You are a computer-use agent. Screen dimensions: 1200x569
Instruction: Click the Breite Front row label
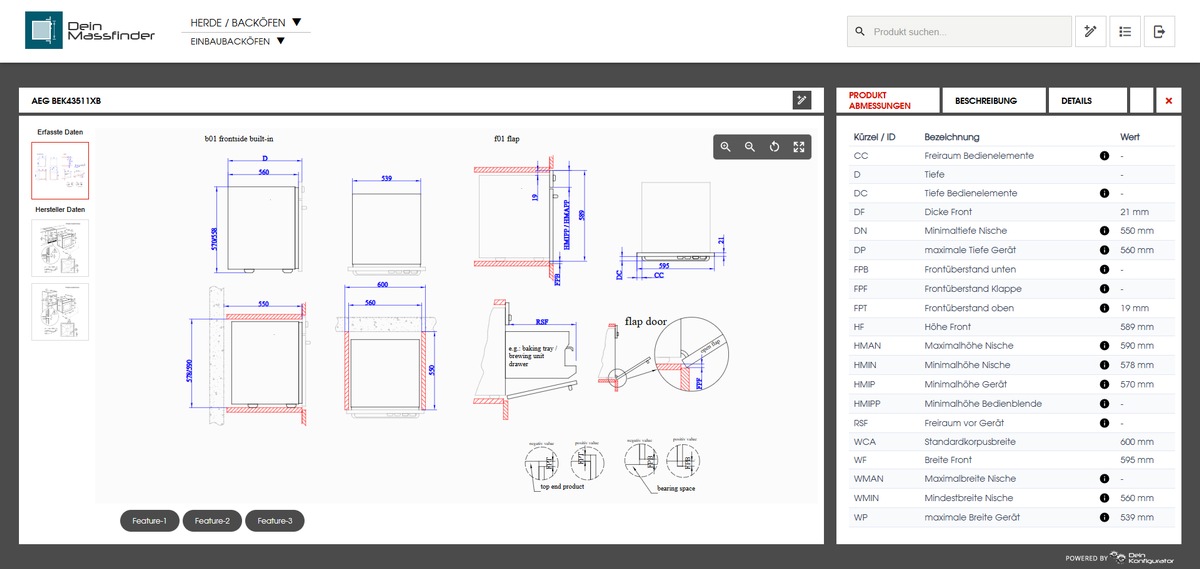pyautogui.click(x=950, y=460)
